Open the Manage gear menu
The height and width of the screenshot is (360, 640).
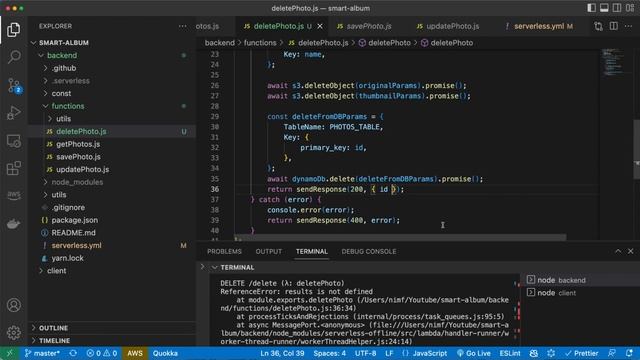[x=13, y=333]
